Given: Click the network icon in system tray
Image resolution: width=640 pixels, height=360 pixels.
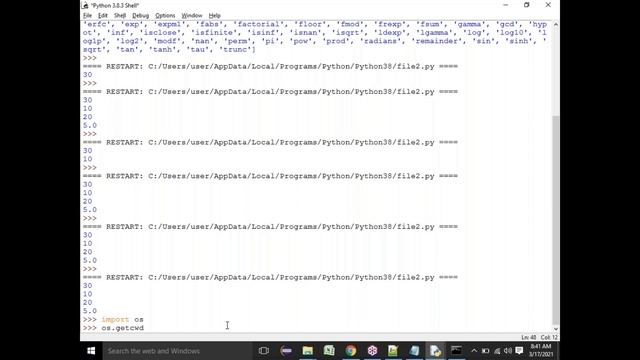Looking at the screenshot, I should 497,351.
